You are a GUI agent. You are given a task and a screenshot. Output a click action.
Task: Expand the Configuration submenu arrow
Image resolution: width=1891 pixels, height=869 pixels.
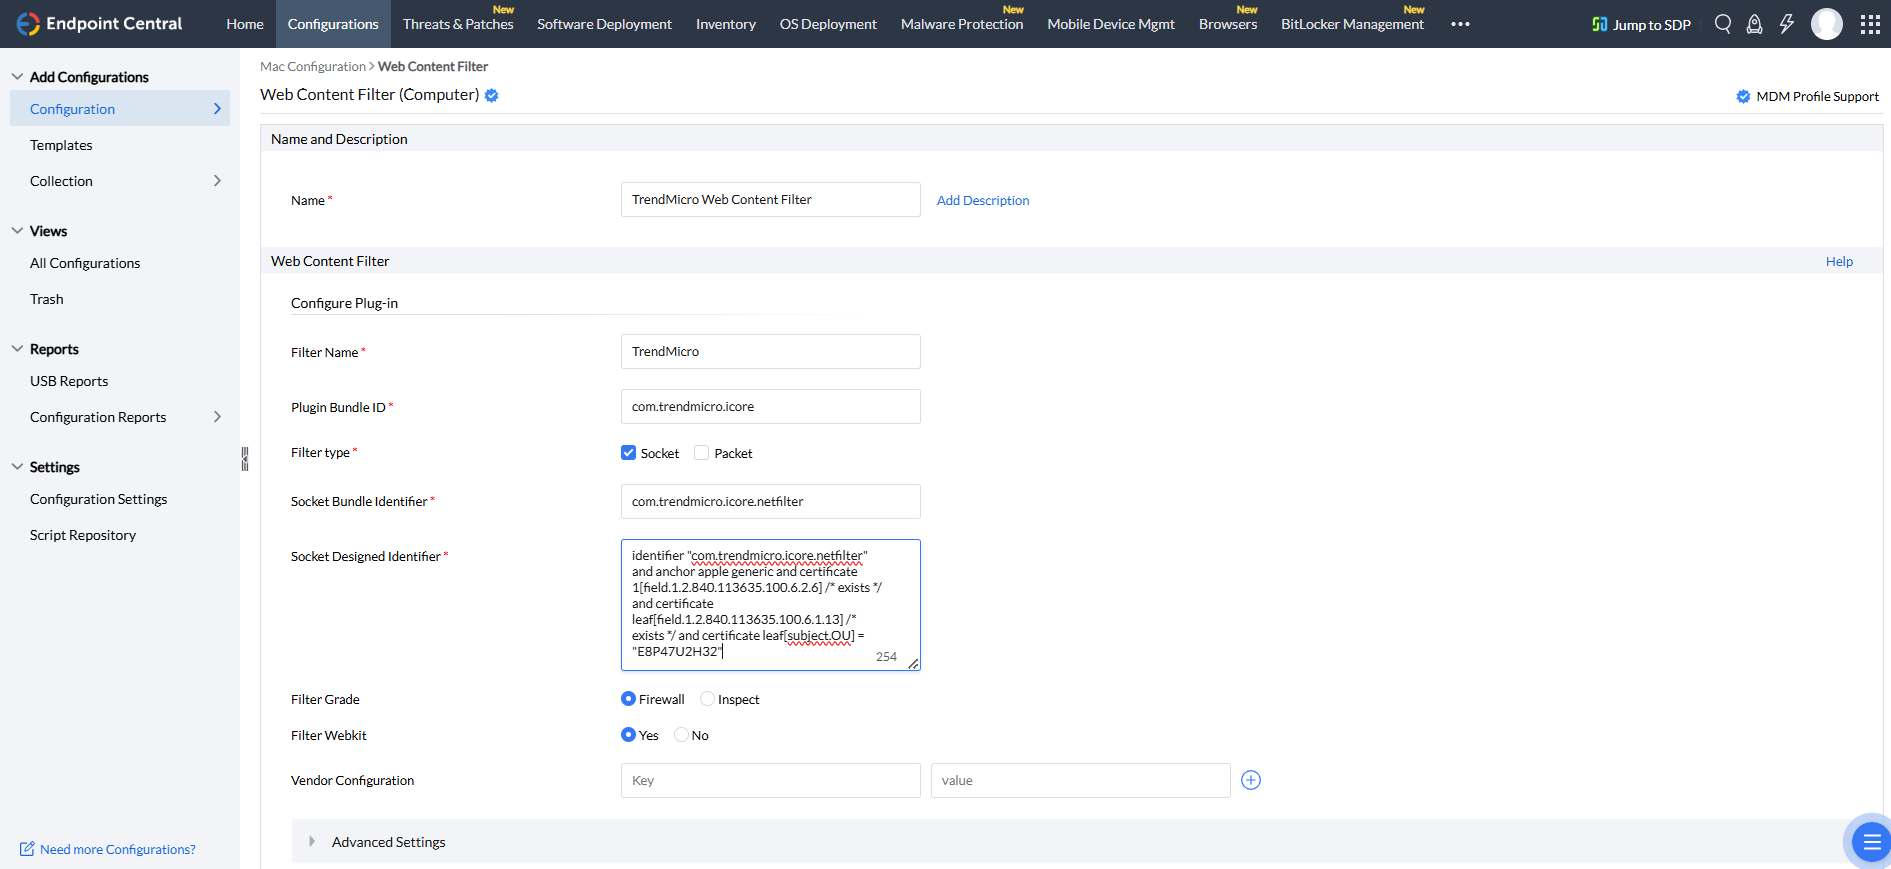pyautogui.click(x=217, y=108)
